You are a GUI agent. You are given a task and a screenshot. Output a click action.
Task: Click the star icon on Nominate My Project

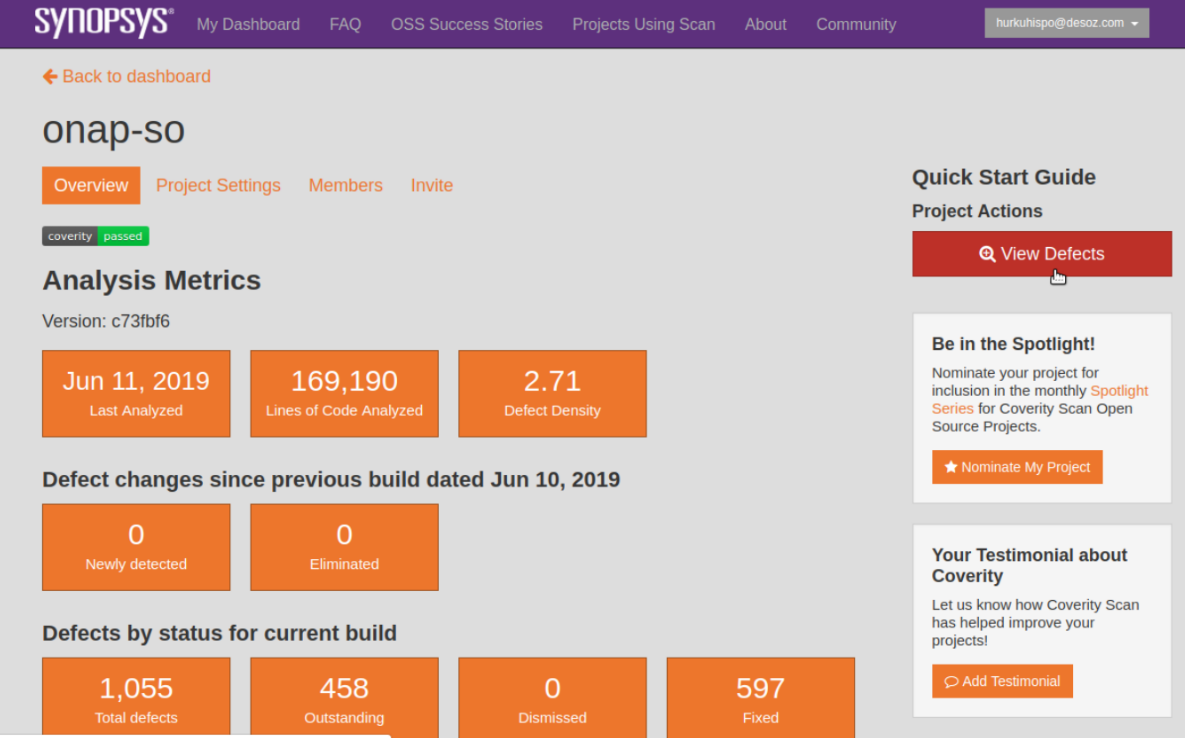point(951,467)
